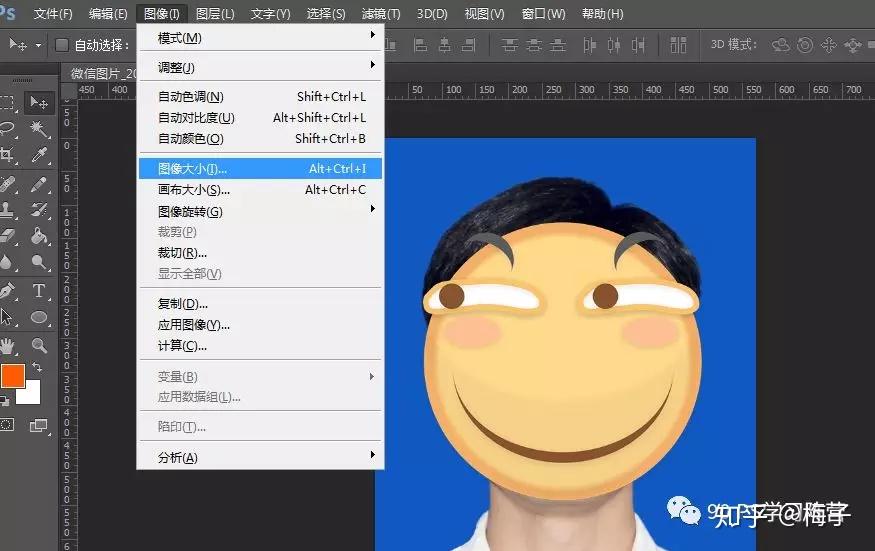Image resolution: width=875 pixels, height=551 pixels.
Task: Open the 3D(D) menu
Action: coord(432,13)
